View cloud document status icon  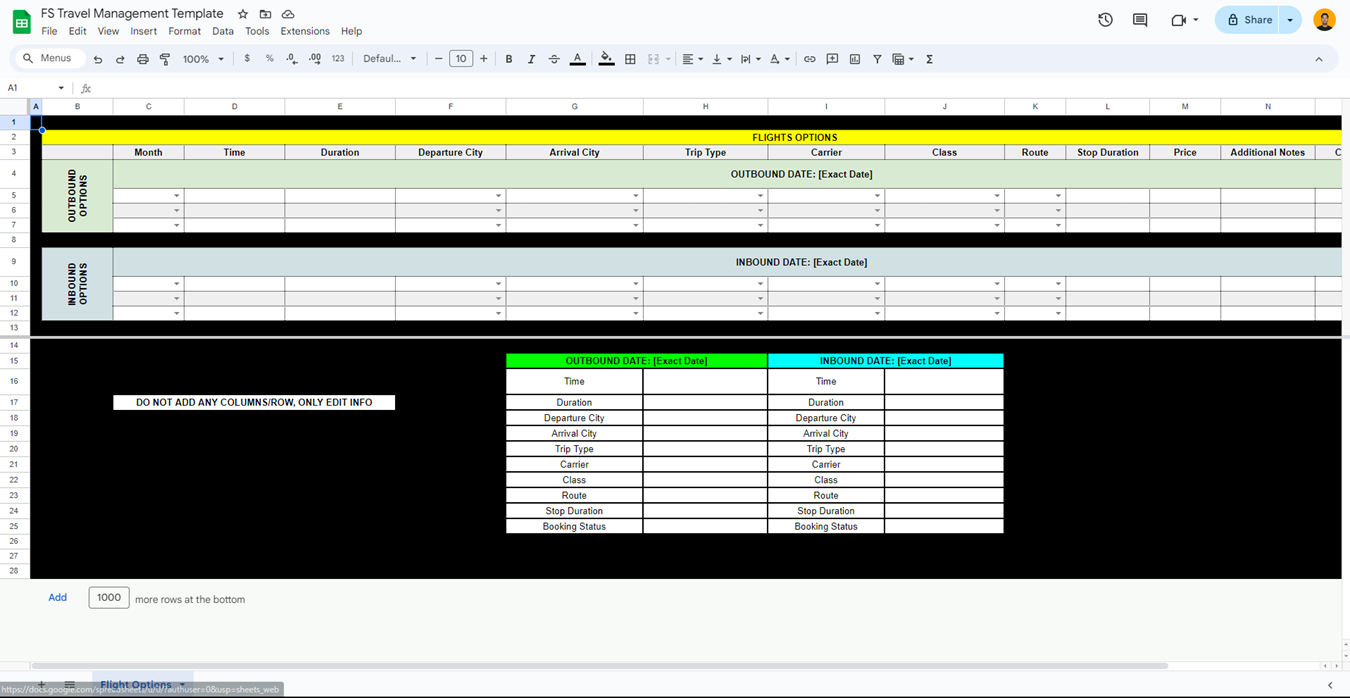click(288, 14)
